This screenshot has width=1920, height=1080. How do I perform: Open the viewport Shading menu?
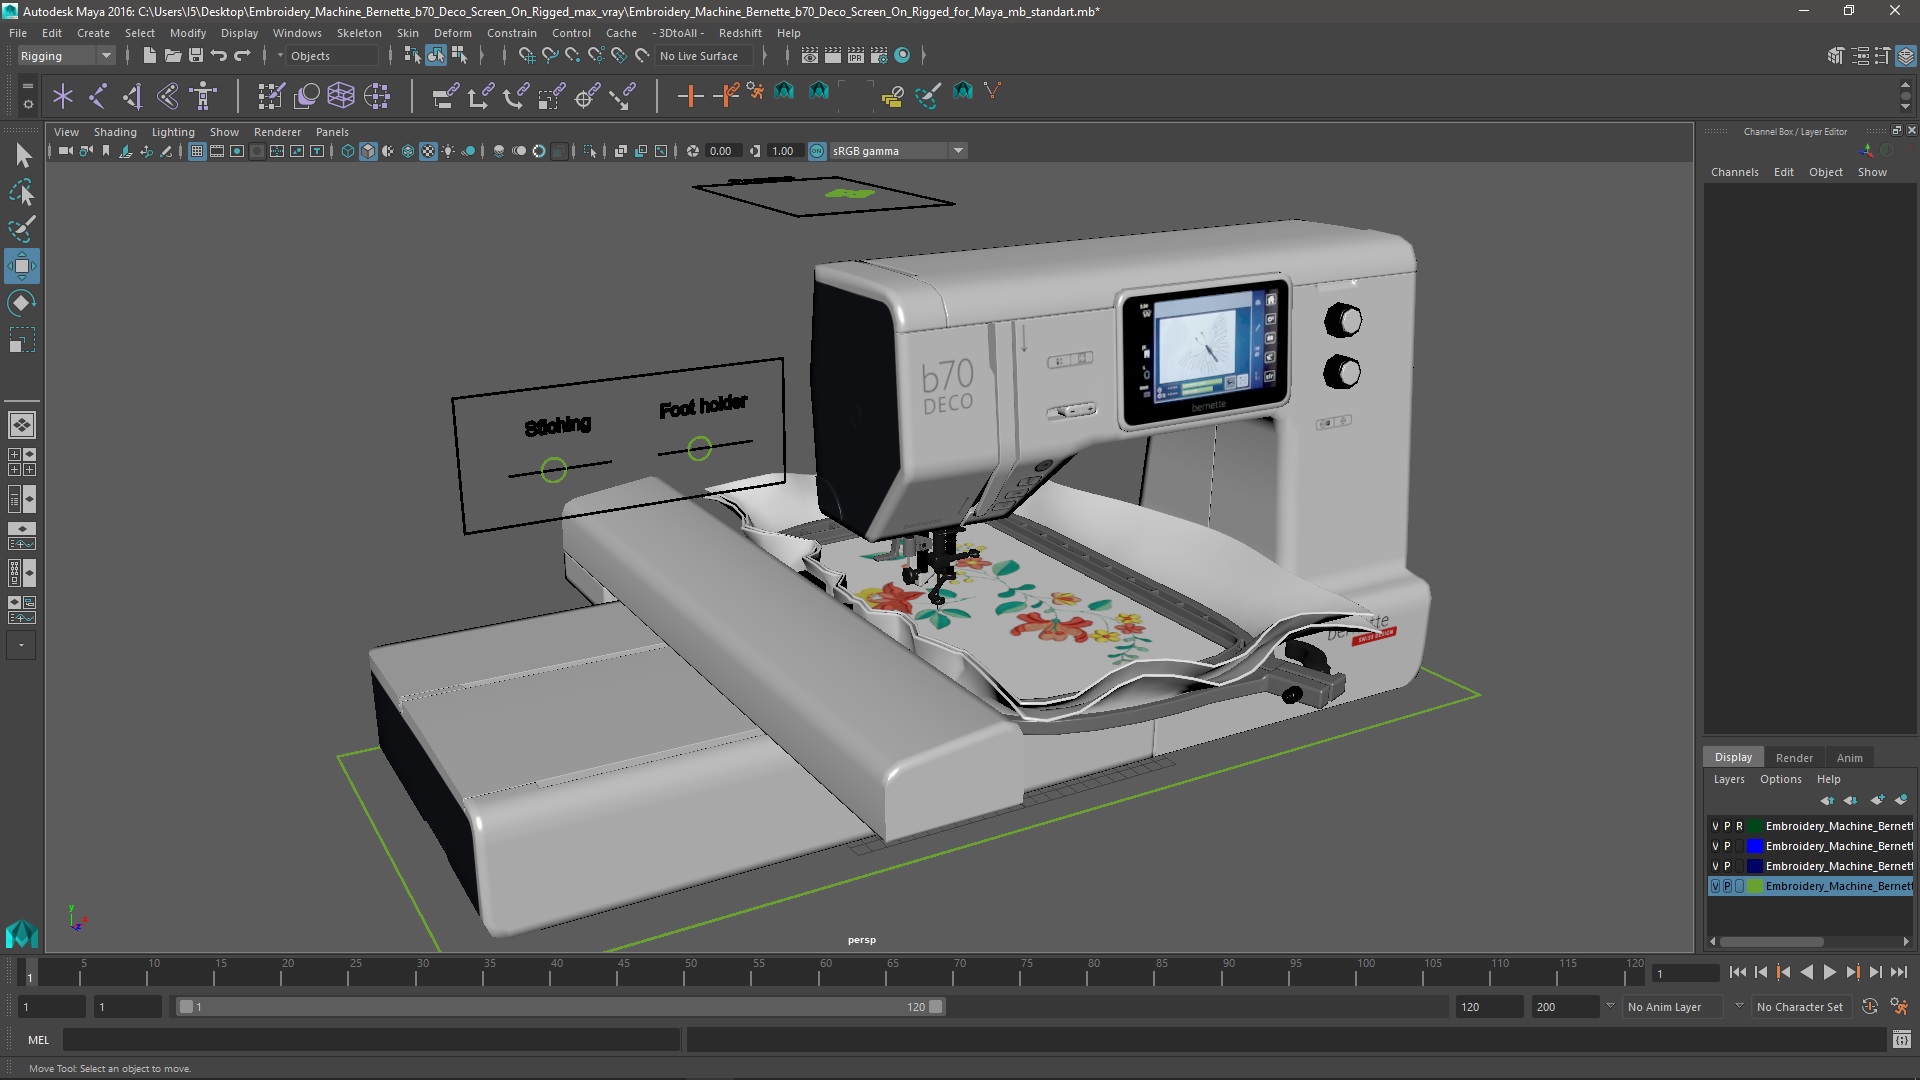(x=115, y=132)
